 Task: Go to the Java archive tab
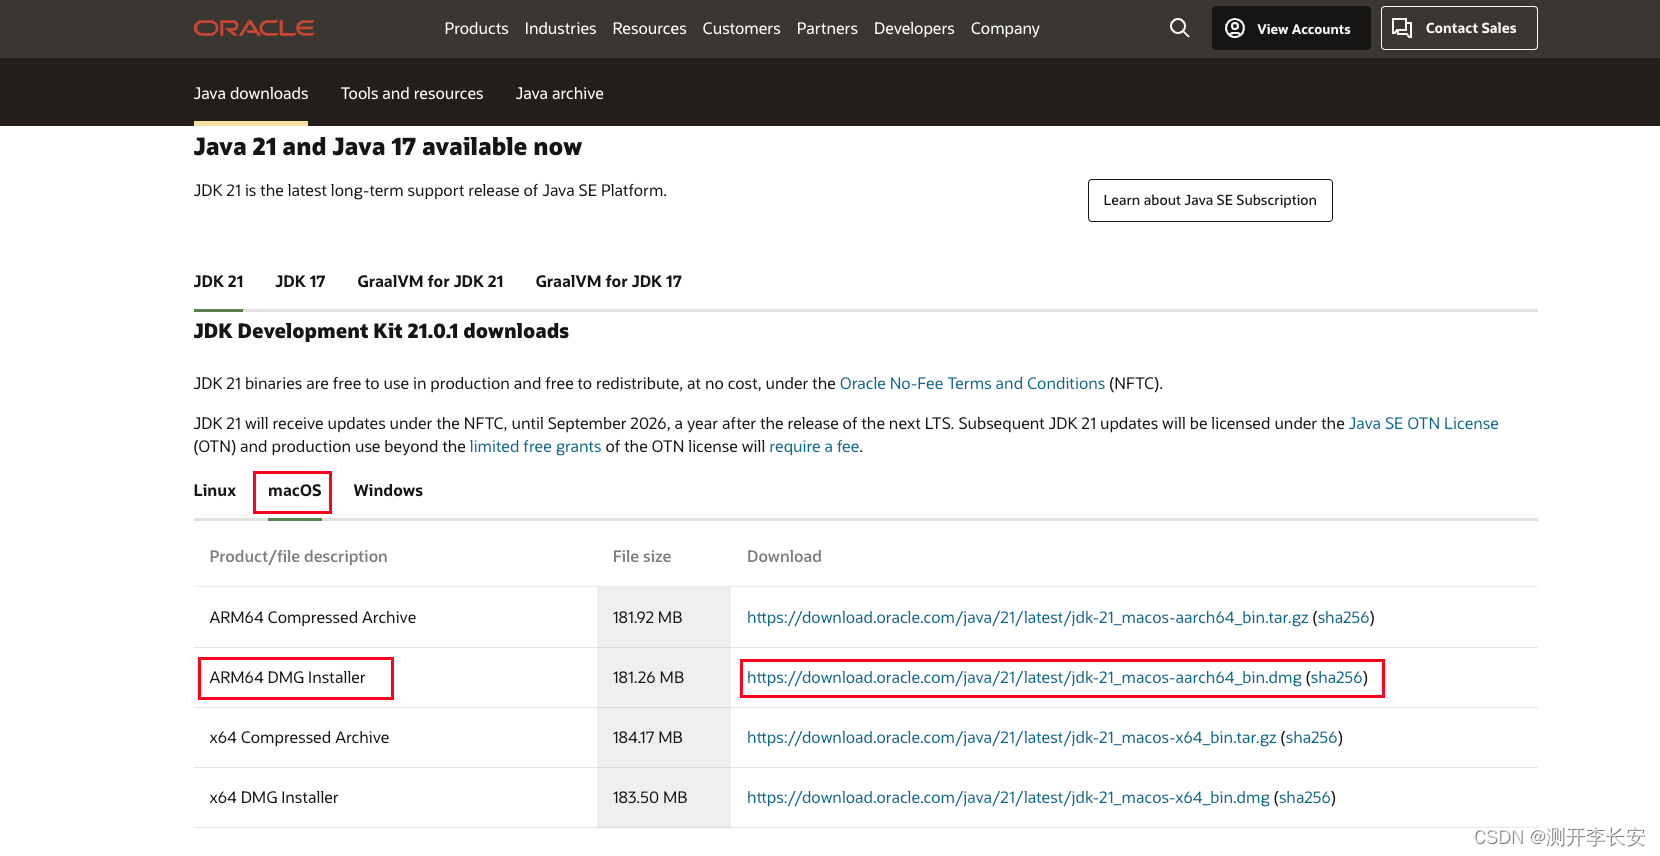tap(559, 93)
